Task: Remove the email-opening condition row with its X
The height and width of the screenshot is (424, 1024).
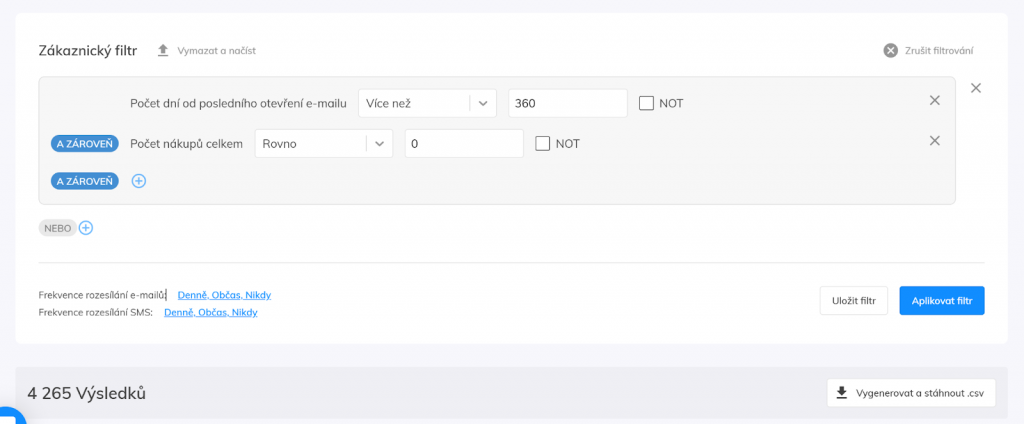Action: tap(935, 101)
